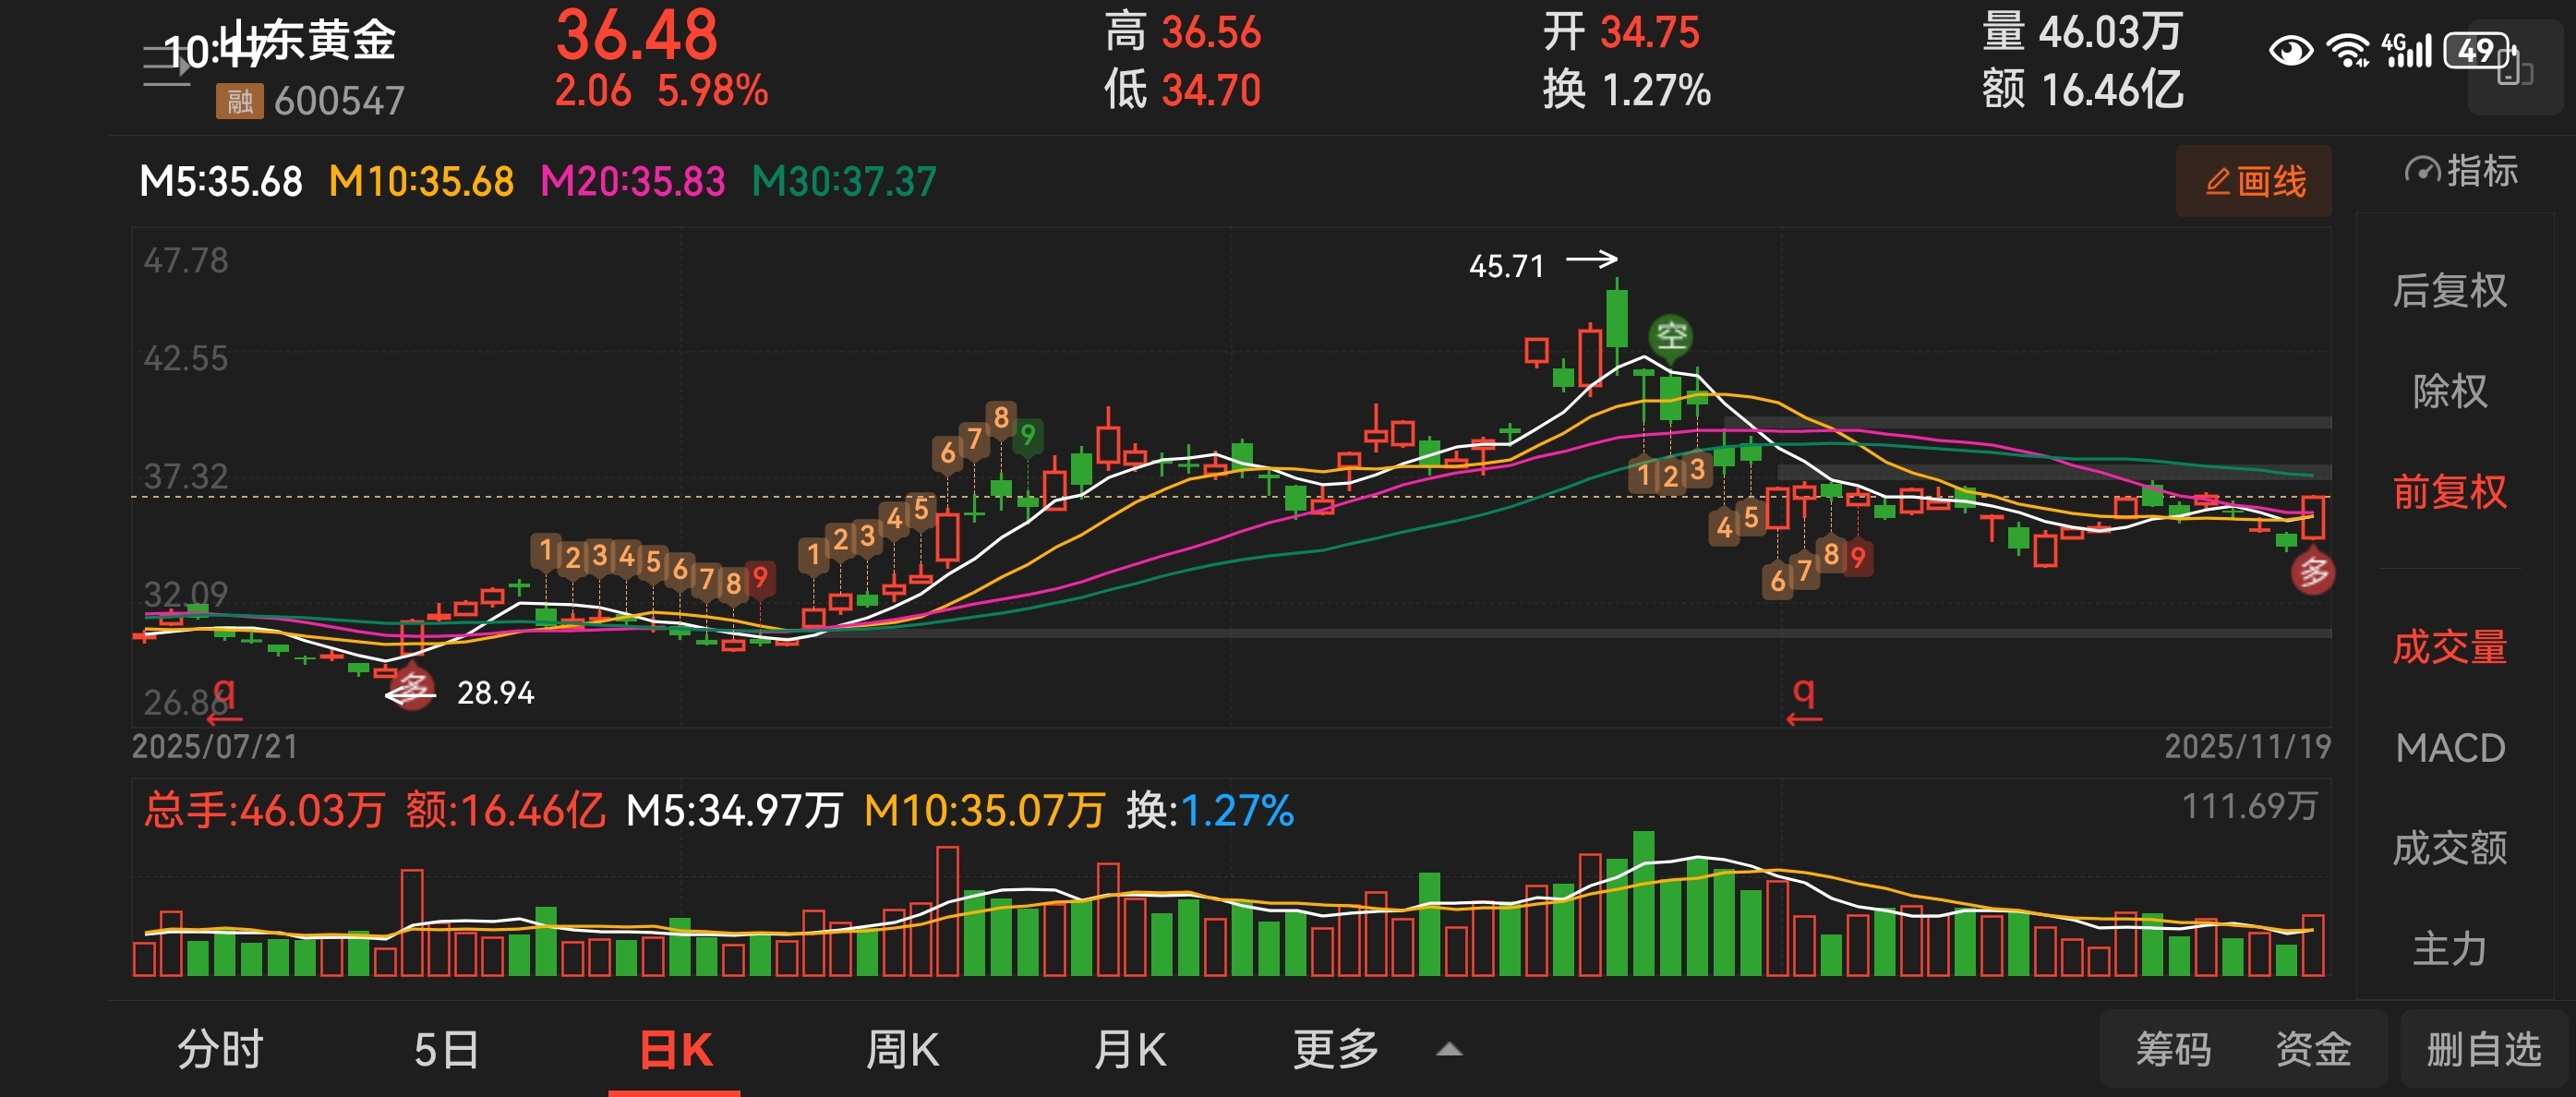Click the rotate-screen icon in the top right
The width and height of the screenshot is (2576, 1097).
point(2514,69)
